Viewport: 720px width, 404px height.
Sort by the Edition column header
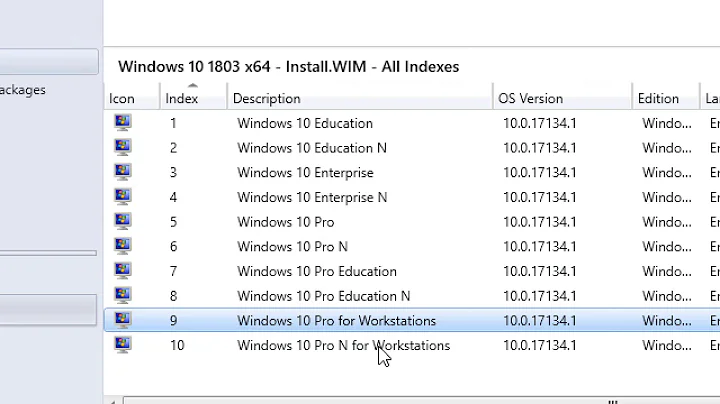[x=666, y=96]
